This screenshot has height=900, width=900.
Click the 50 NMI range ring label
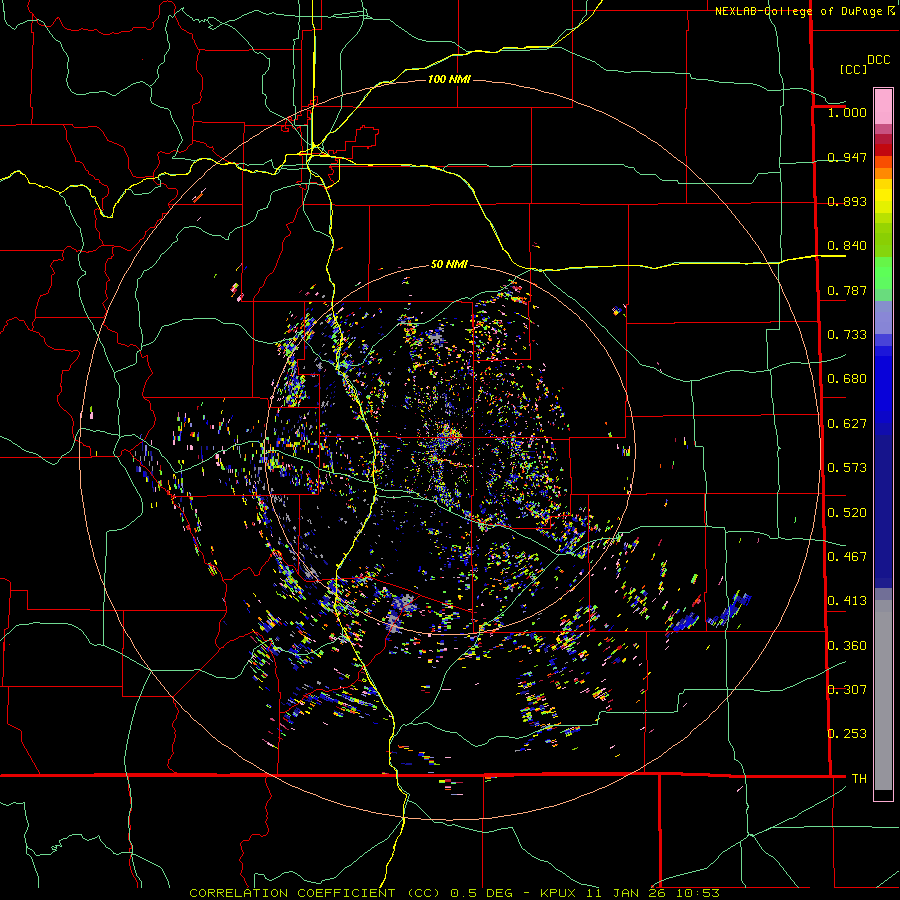449,265
